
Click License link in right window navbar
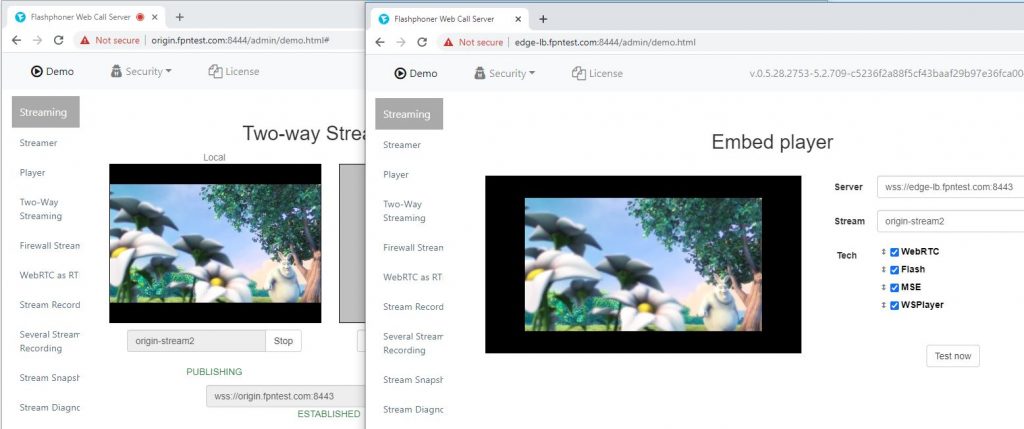(597, 73)
